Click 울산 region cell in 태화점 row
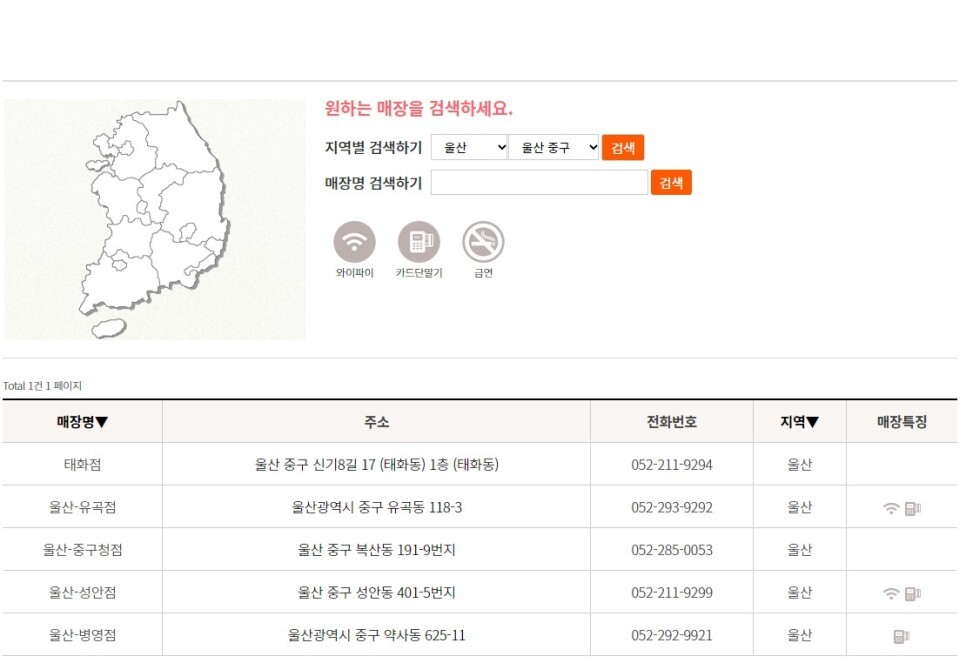Image resolution: width=966 pixels, height=663 pixels. coord(799,465)
